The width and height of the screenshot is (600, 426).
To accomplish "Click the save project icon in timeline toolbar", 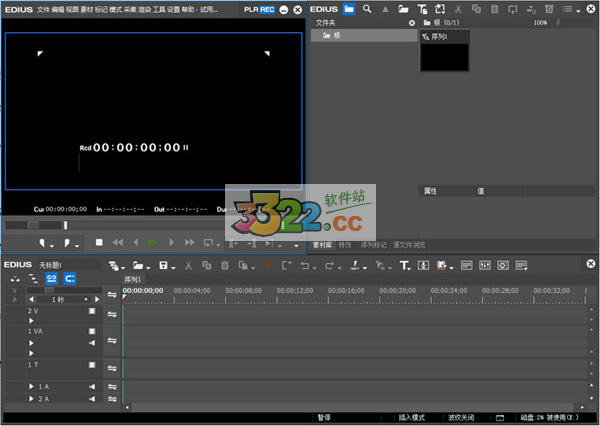I will coord(162,265).
